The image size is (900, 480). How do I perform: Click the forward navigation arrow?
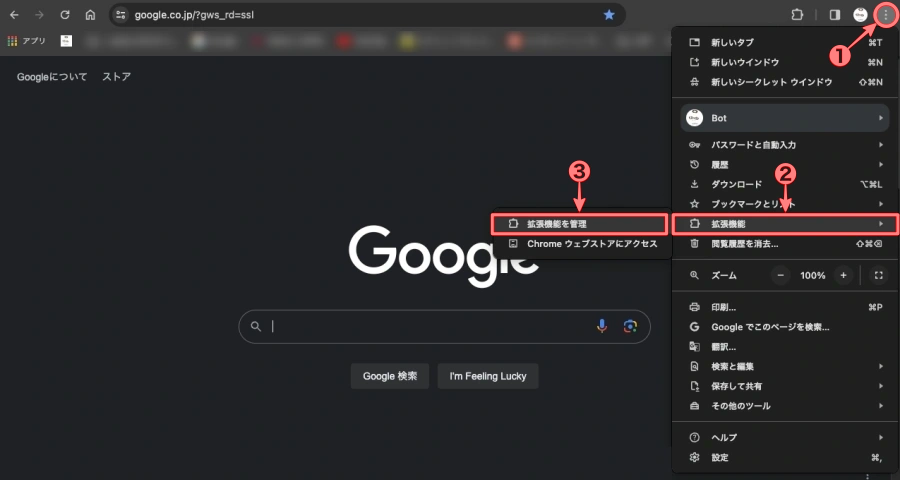[x=40, y=15]
